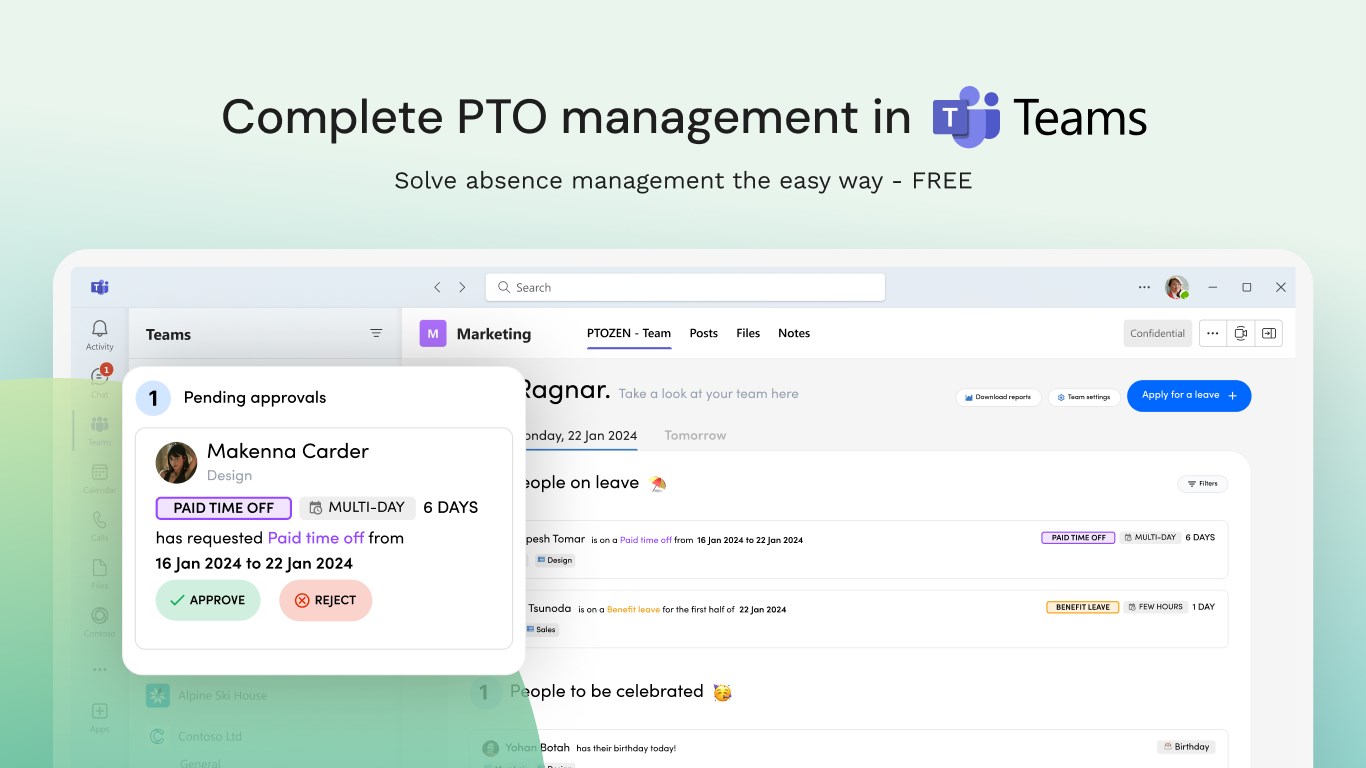1366x768 pixels.
Task: Switch to the Posts tab
Action: pos(704,333)
